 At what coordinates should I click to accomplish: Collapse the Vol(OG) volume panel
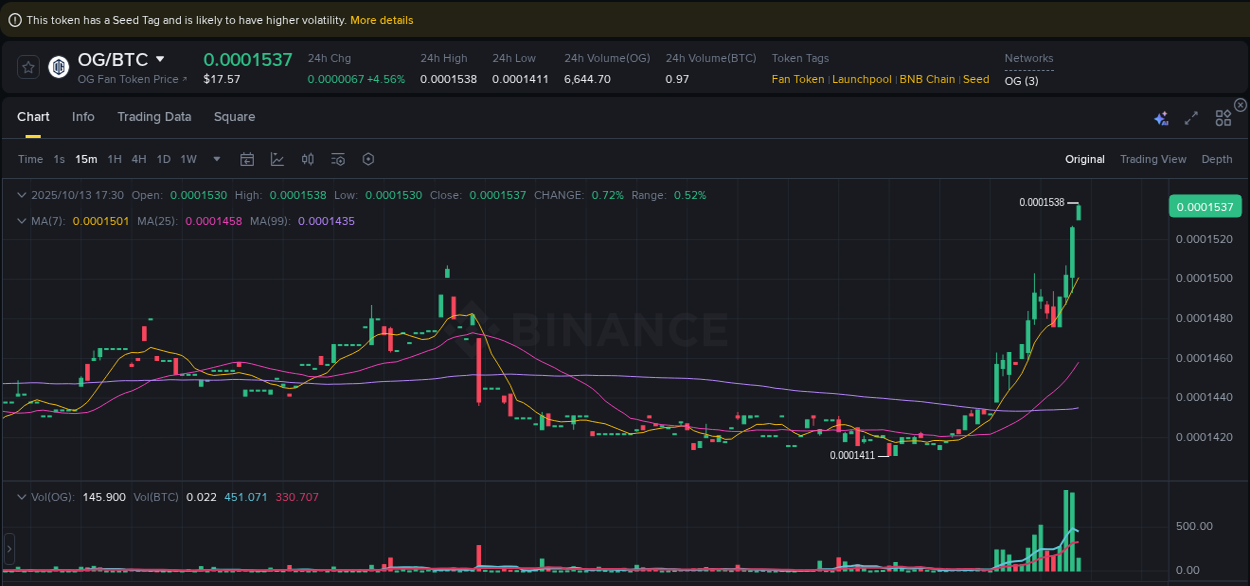[21, 496]
